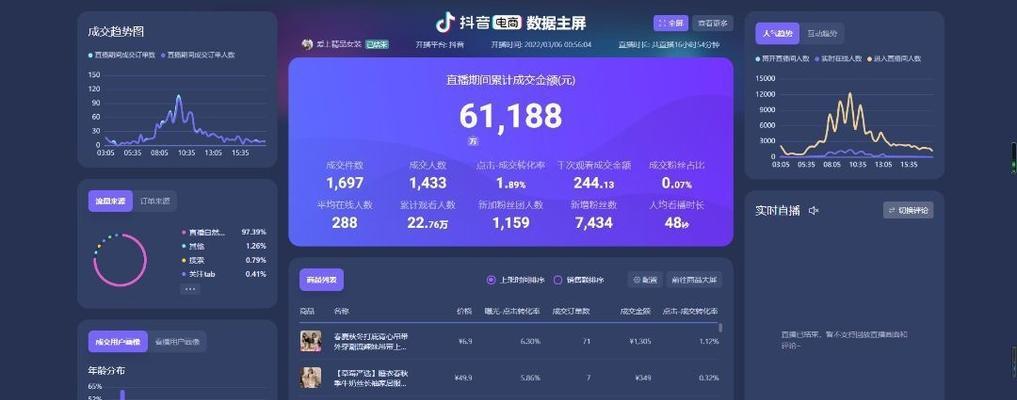
Task: Click the 成交订单数 column header
Action: 571,311
